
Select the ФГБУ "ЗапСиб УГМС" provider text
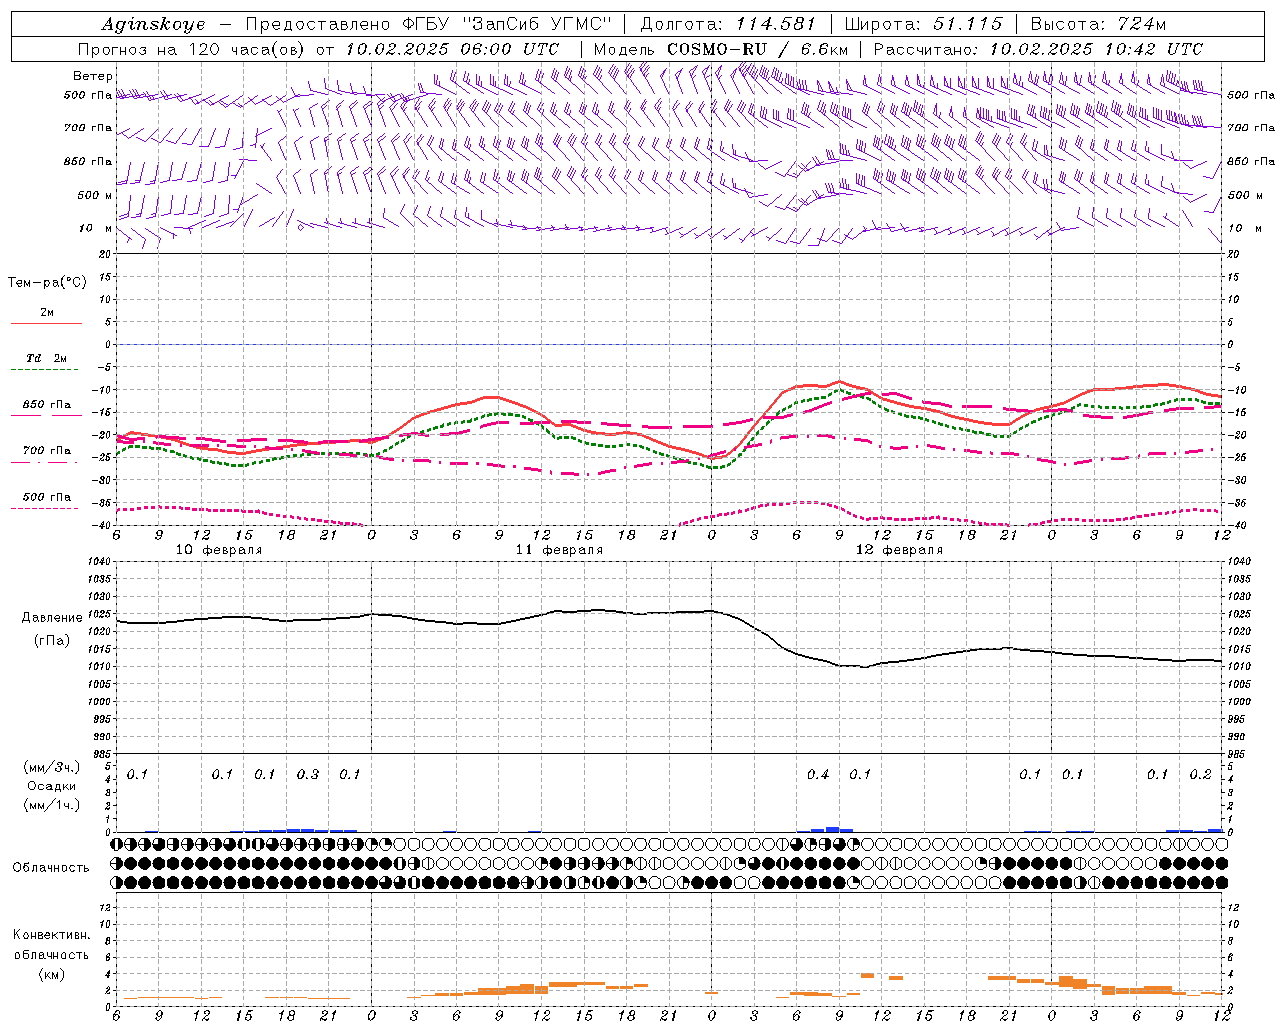[506, 24]
